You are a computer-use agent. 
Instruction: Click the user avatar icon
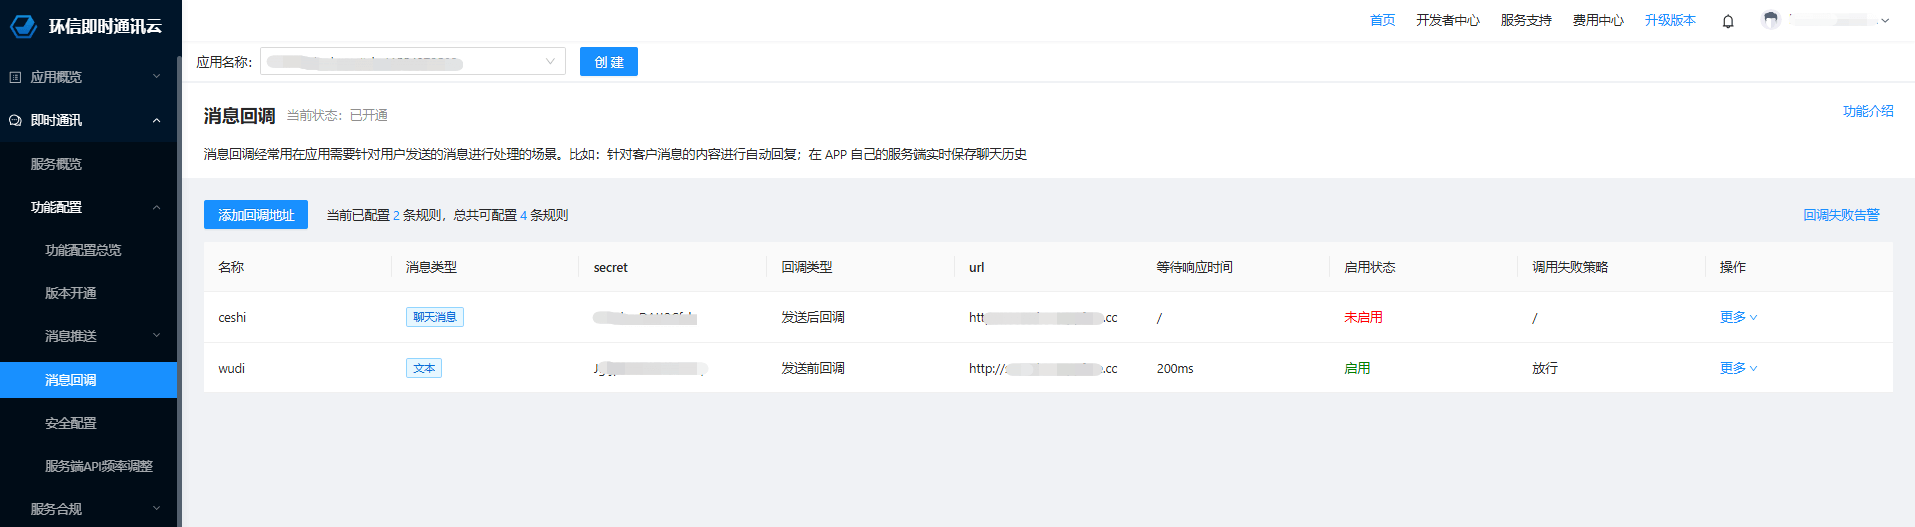[x=1770, y=20]
